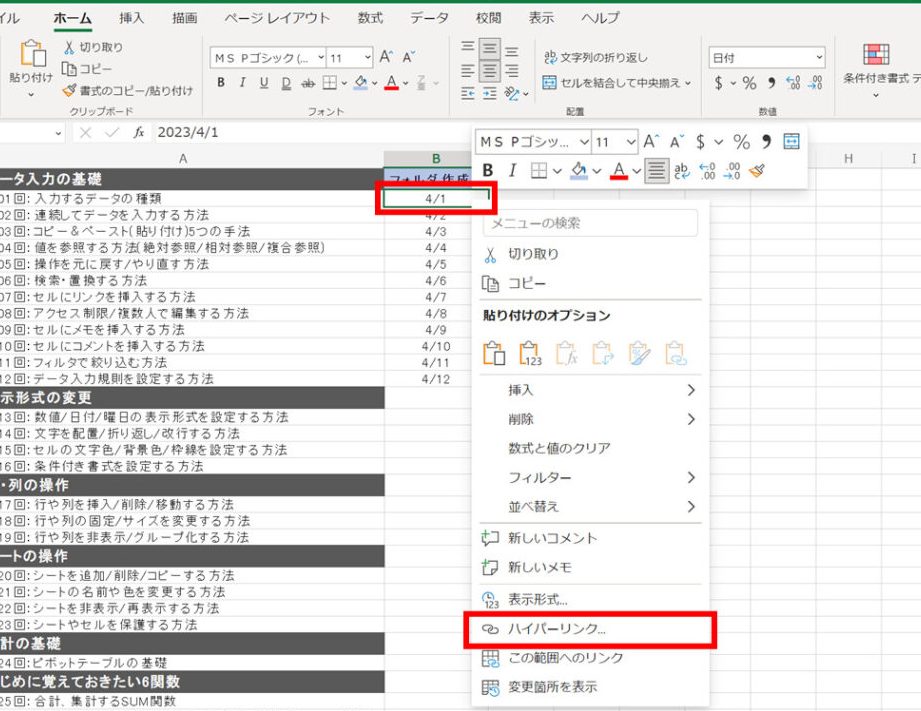Viewport: 921px width, 711px height.
Task: Click ribbon currency format icon
Action: [718, 83]
